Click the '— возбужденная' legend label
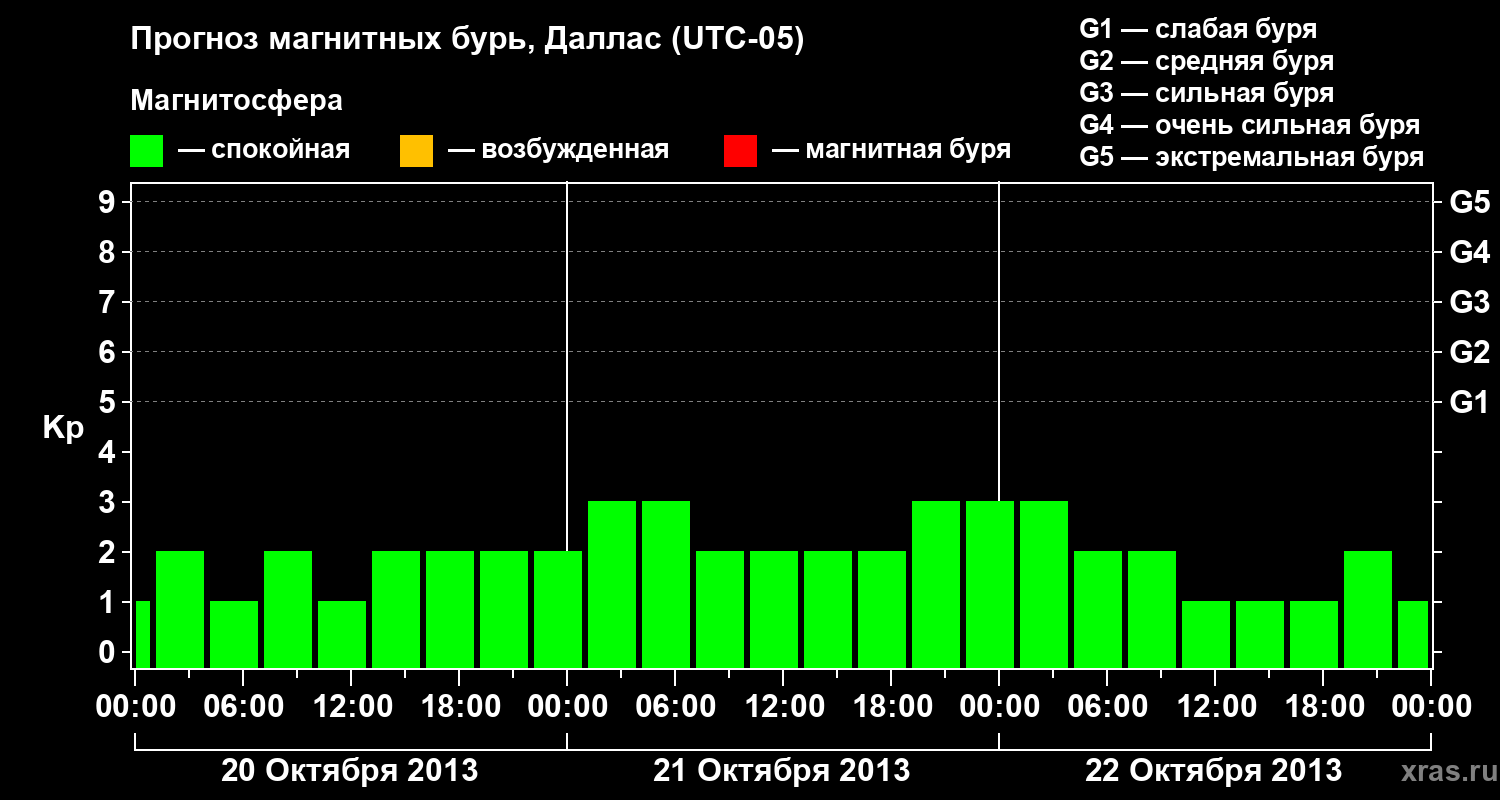Image resolution: width=1500 pixels, height=800 pixels. [558, 150]
